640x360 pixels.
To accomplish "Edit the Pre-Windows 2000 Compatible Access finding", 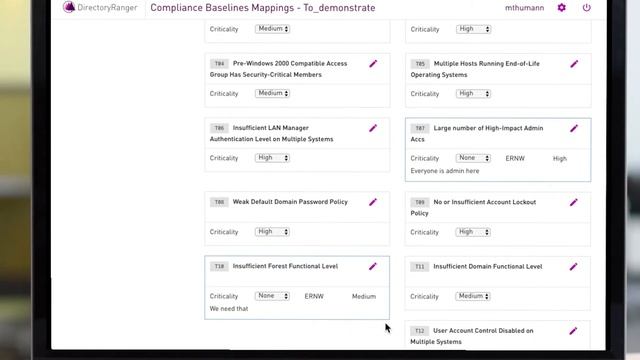I will (373, 64).
